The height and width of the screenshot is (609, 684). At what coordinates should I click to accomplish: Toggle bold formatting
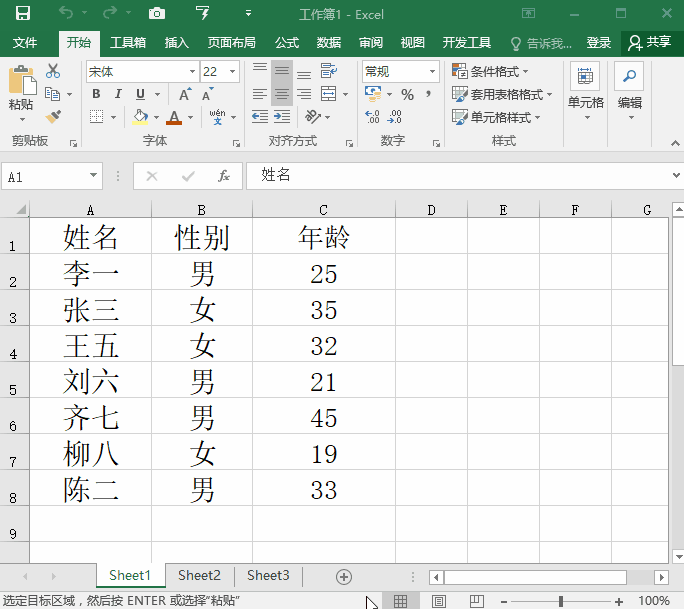coord(96,94)
